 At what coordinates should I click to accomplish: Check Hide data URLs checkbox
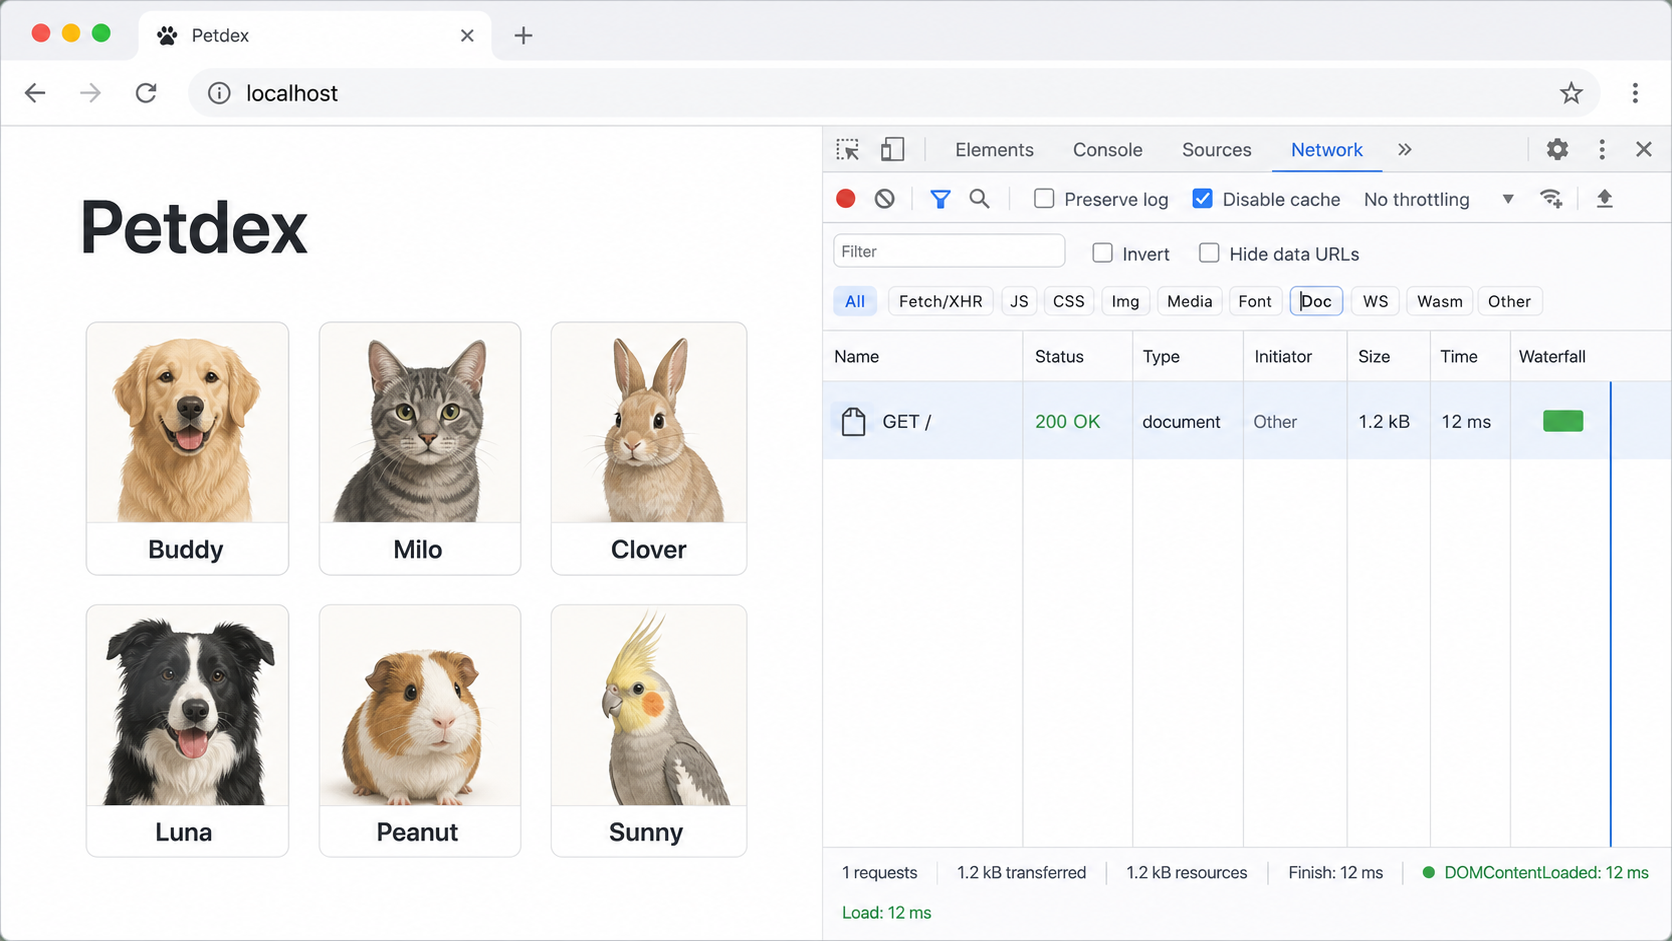(x=1209, y=253)
